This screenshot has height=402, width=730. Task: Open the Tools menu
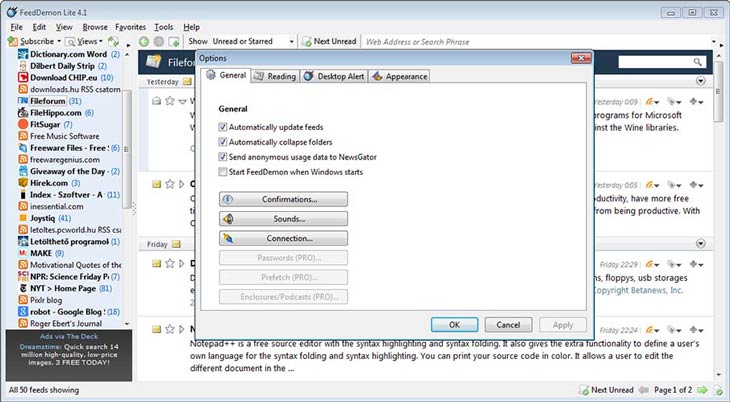164,27
